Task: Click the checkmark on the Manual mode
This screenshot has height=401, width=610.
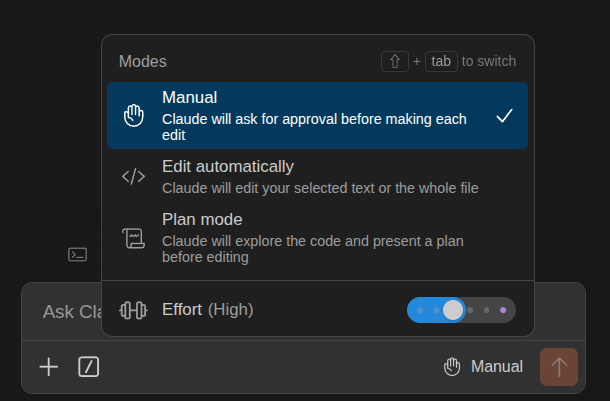Action: (x=505, y=116)
